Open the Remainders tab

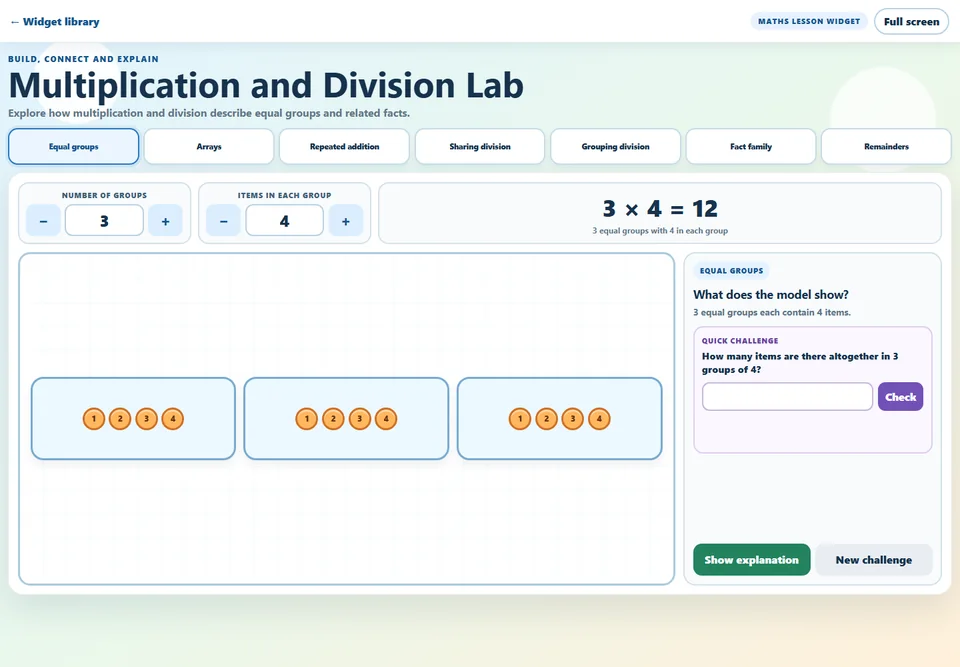point(886,146)
